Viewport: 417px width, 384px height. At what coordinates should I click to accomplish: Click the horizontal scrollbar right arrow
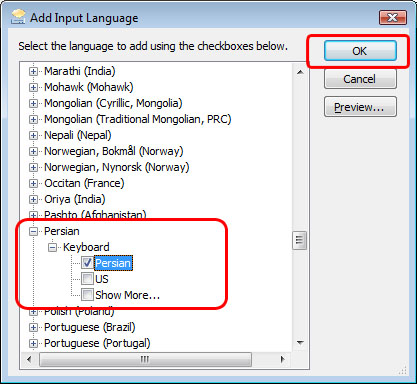283,359
